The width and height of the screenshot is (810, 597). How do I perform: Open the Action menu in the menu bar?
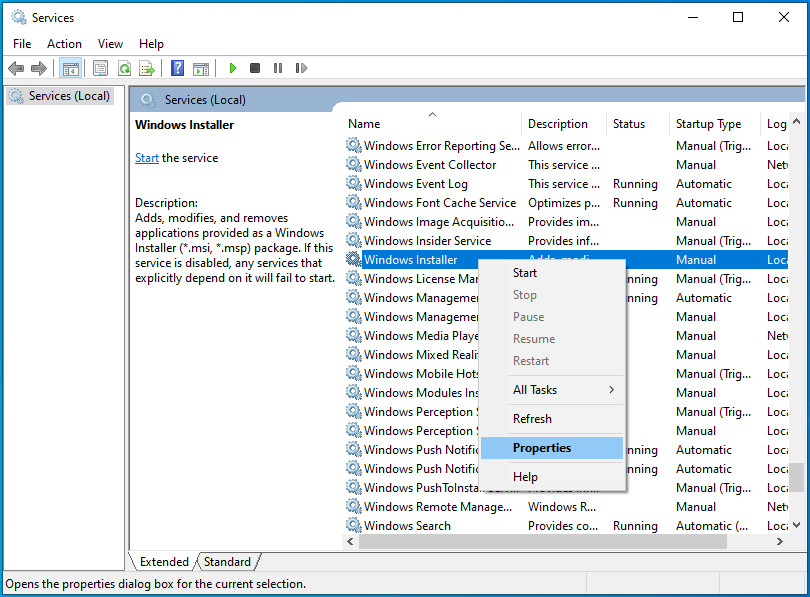[x=64, y=44]
